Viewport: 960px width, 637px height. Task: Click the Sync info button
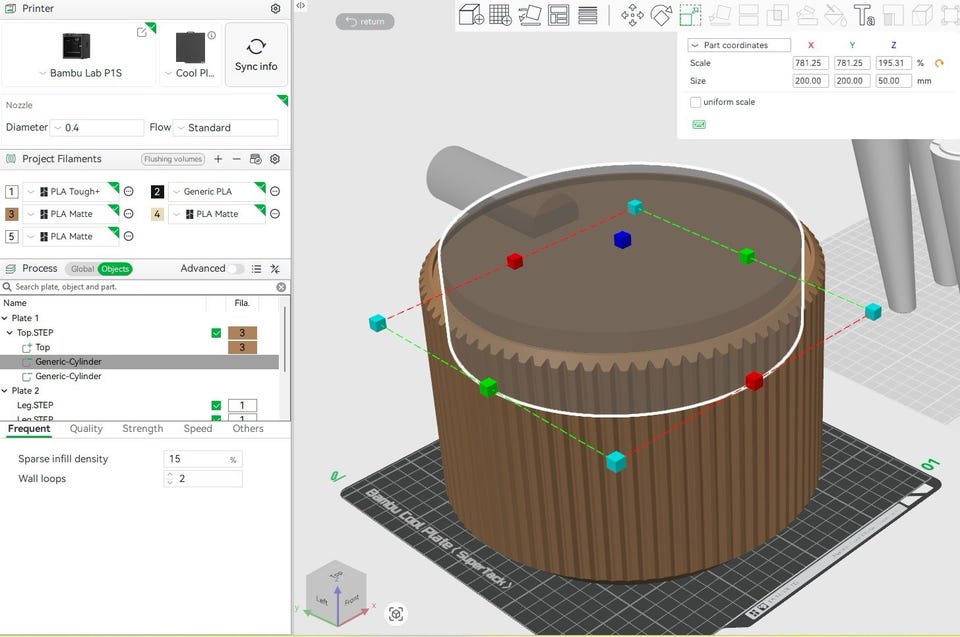click(256, 55)
